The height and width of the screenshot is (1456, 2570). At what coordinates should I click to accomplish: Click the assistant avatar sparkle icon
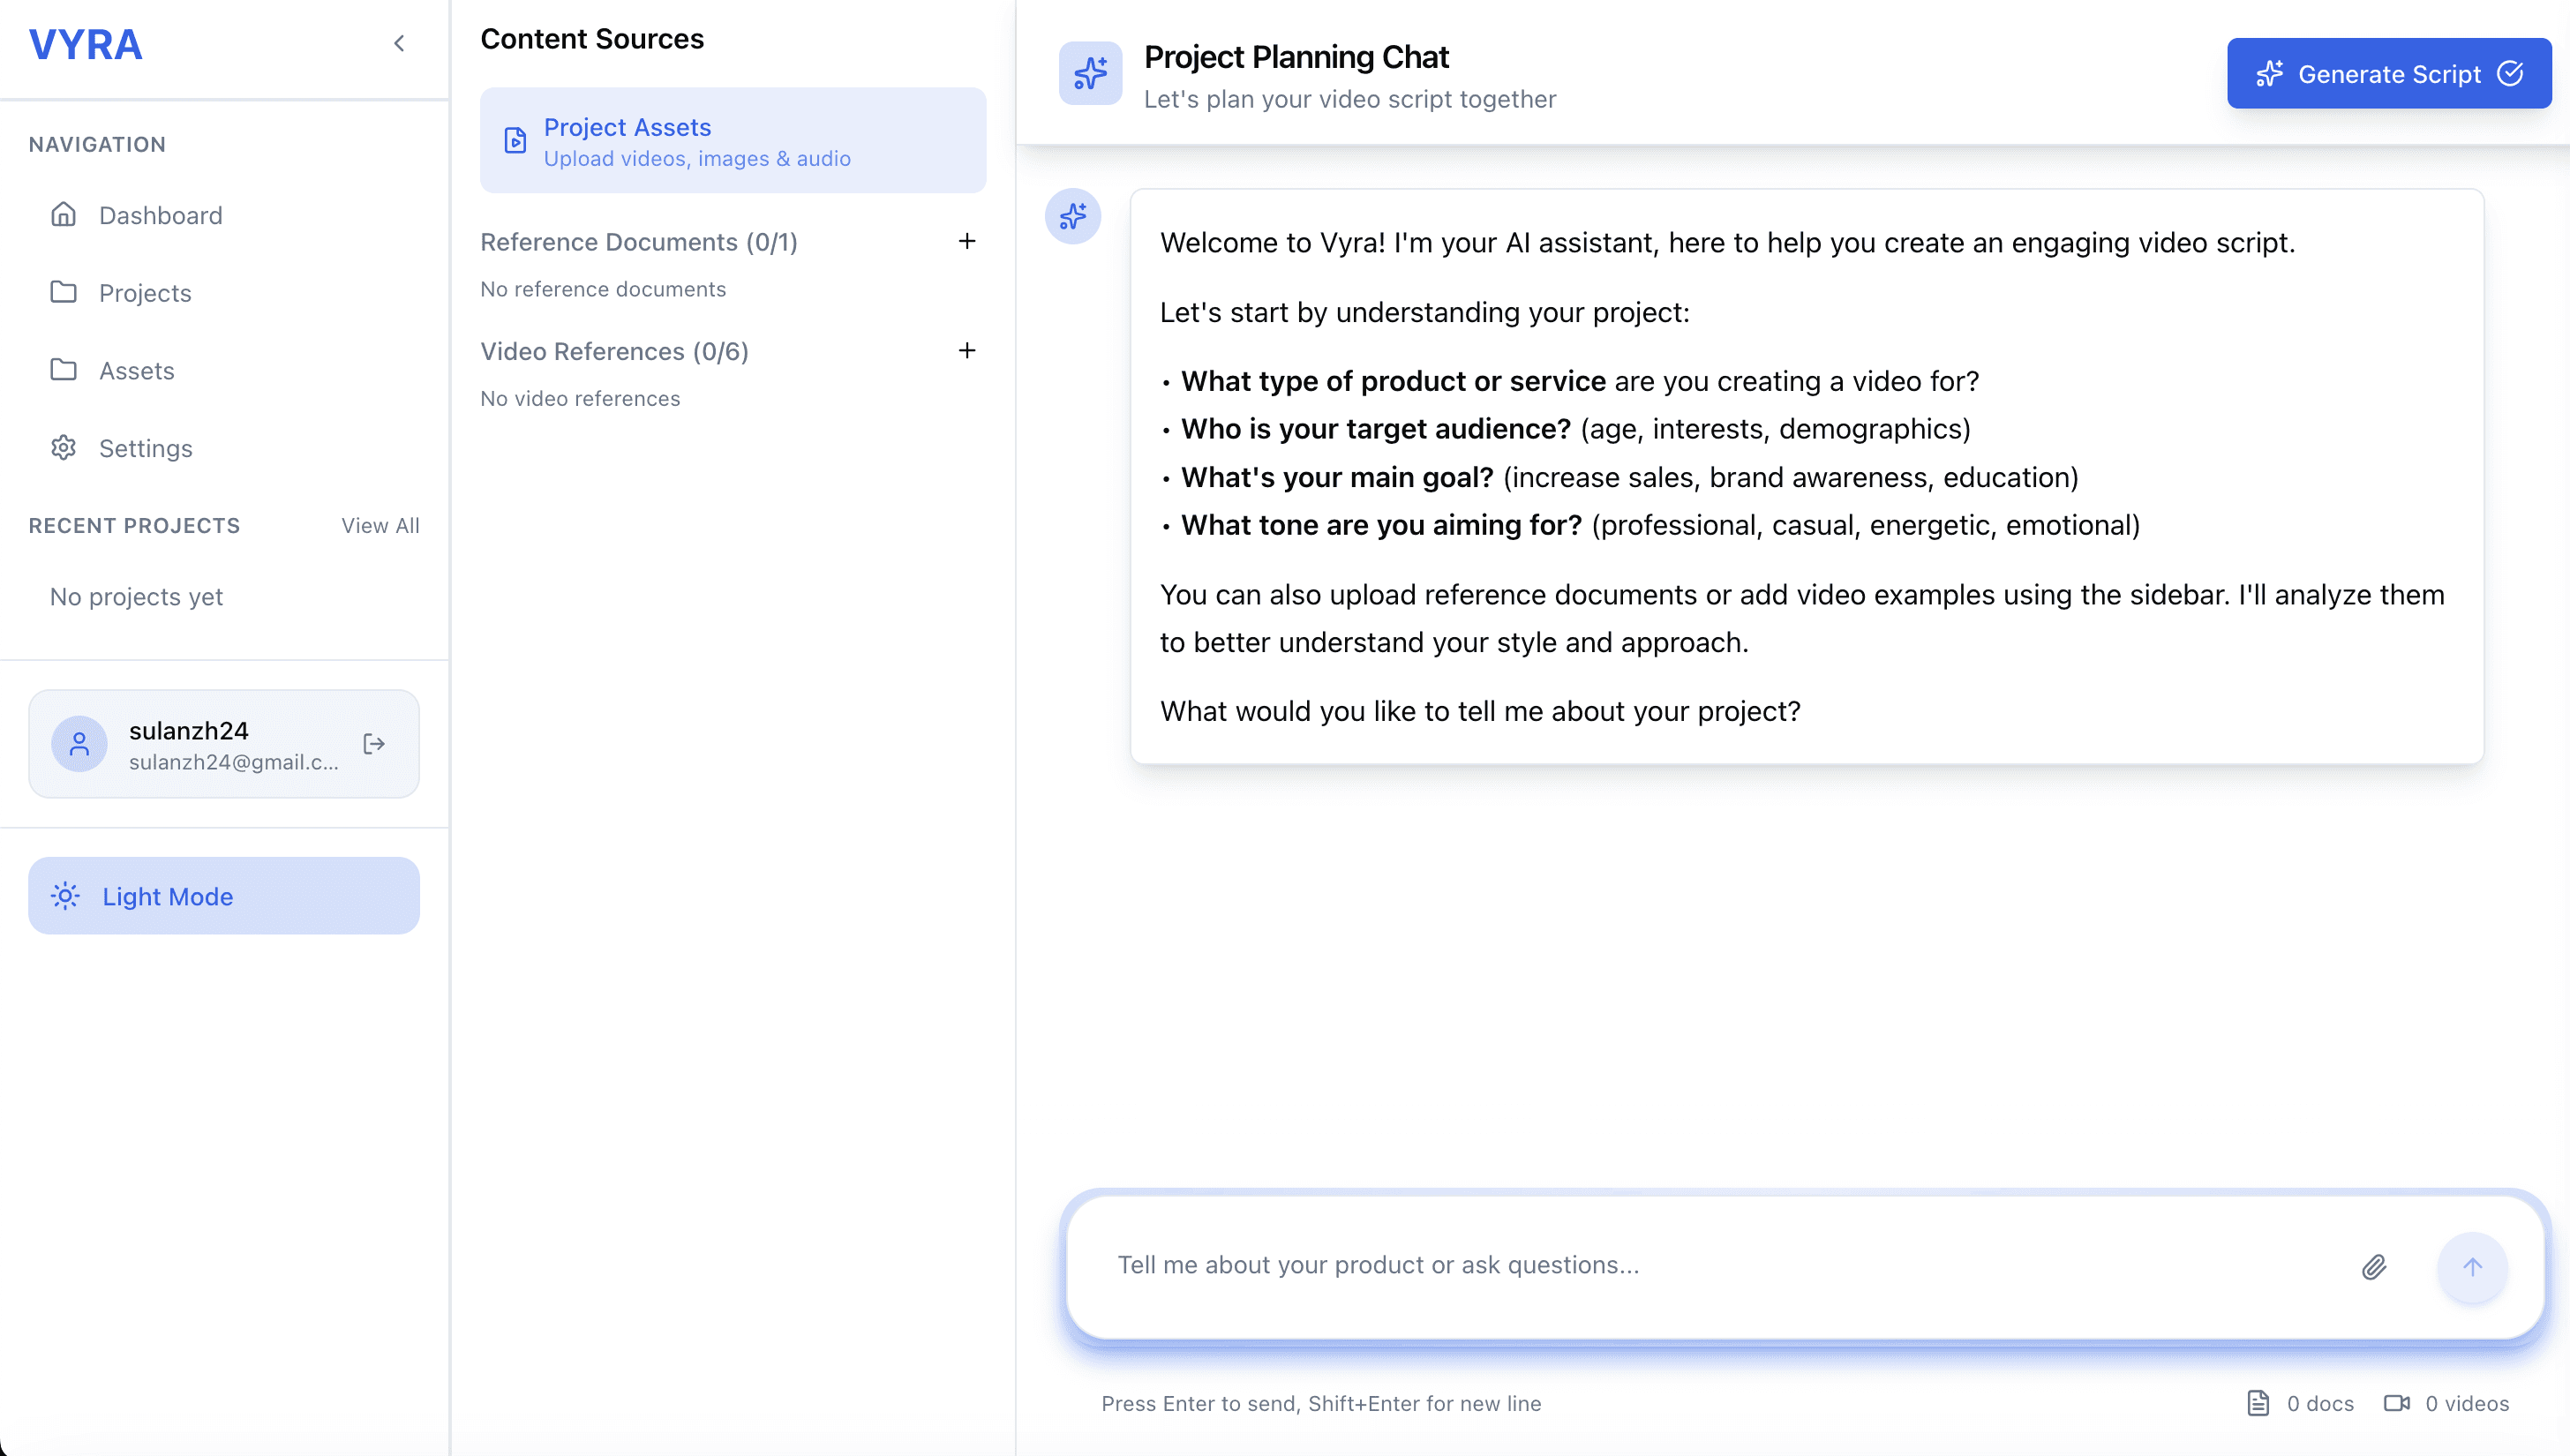coord(1073,216)
